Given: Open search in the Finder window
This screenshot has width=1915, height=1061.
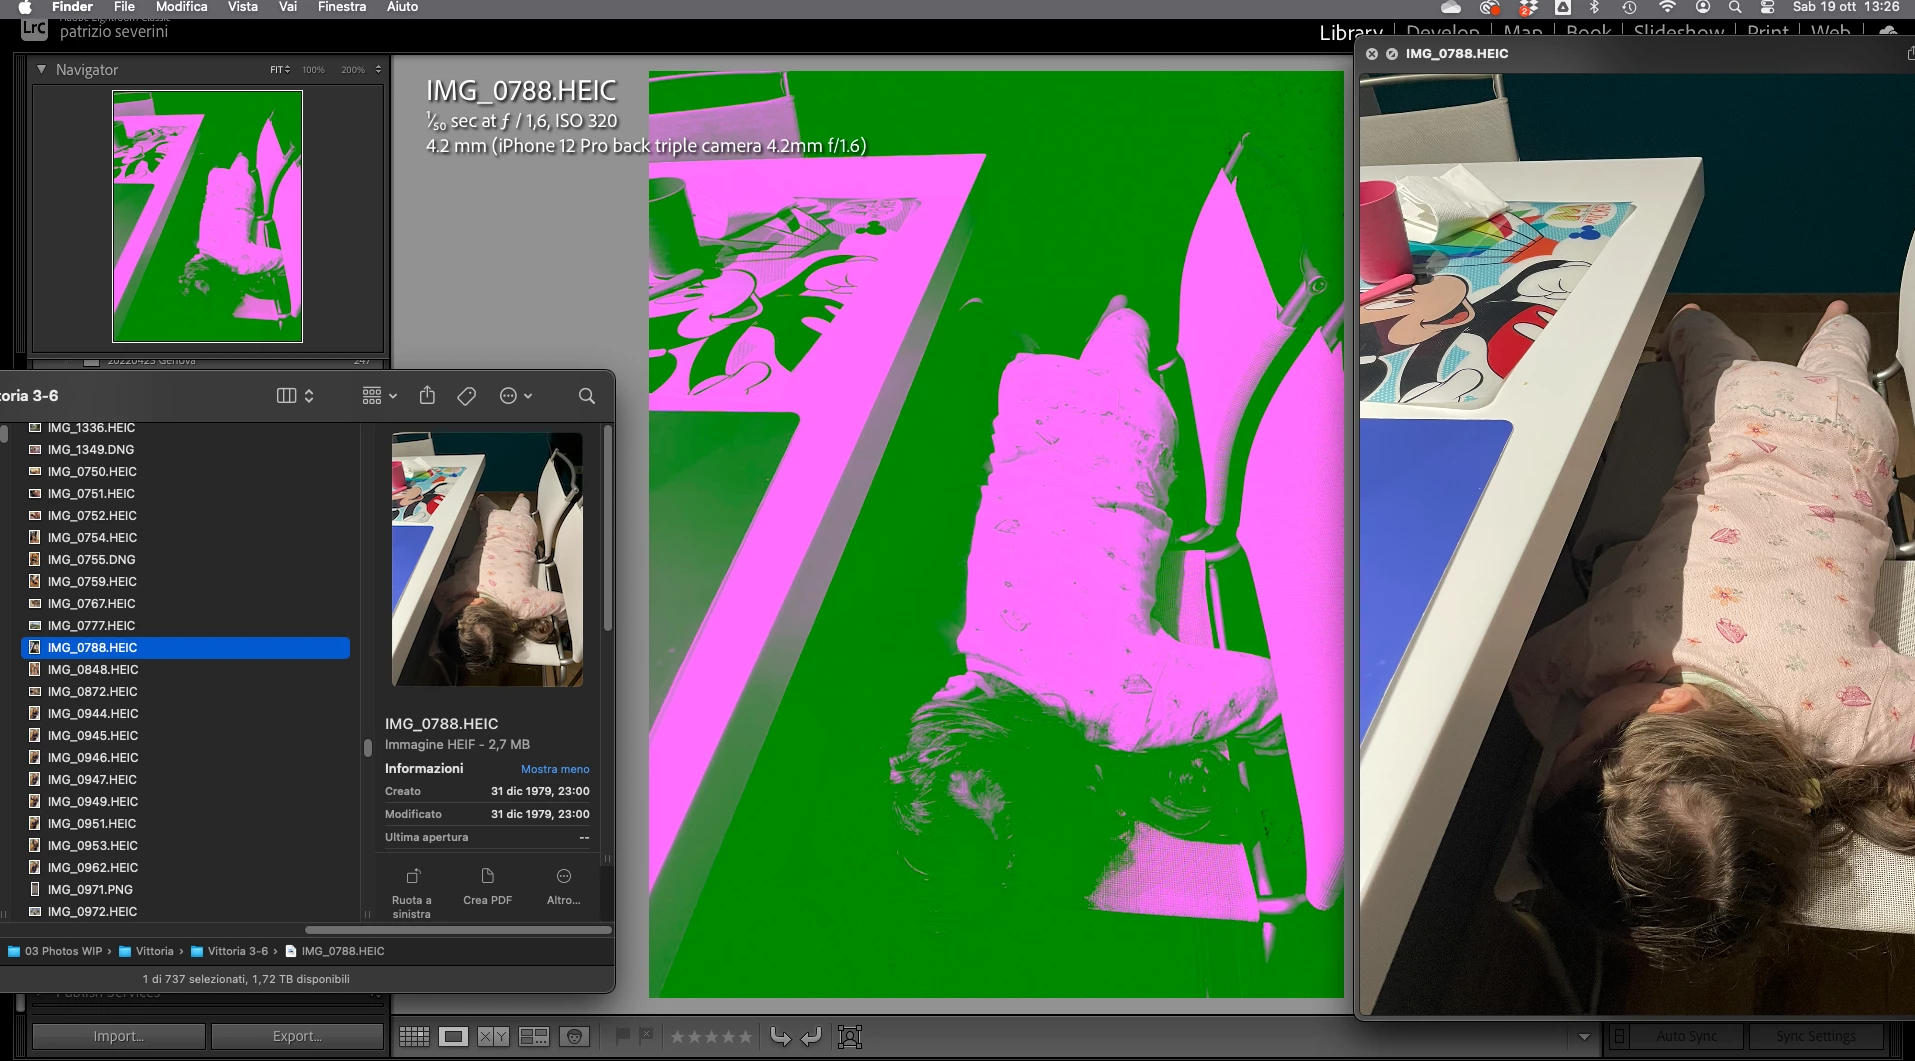Looking at the screenshot, I should pyautogui.click(x=587, y=396).
